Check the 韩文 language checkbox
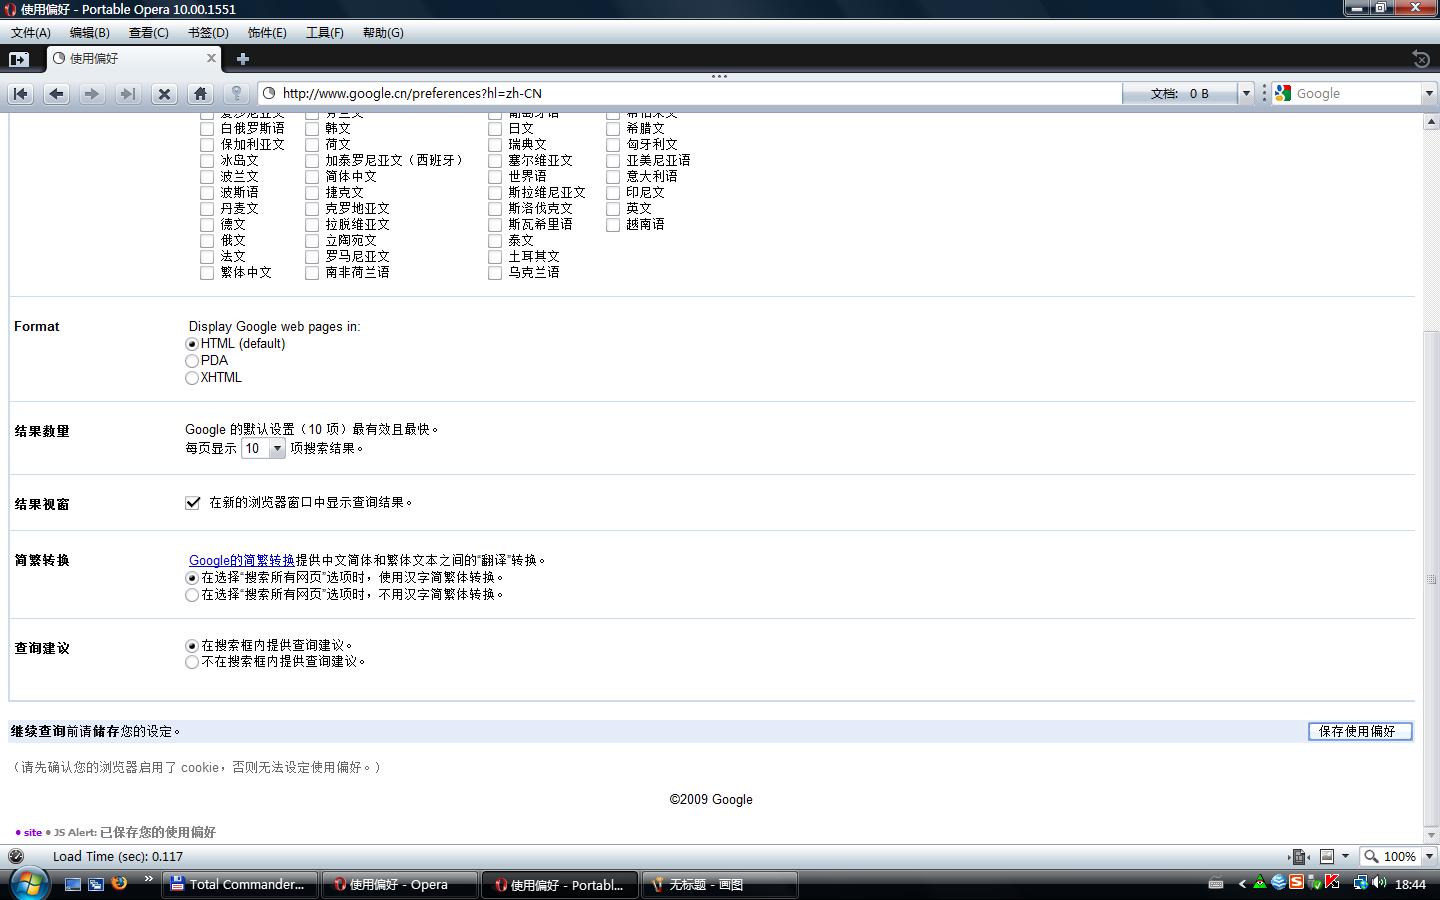Image resolution: width=1440 pixels, height=900 pixels. click(312, 128)
